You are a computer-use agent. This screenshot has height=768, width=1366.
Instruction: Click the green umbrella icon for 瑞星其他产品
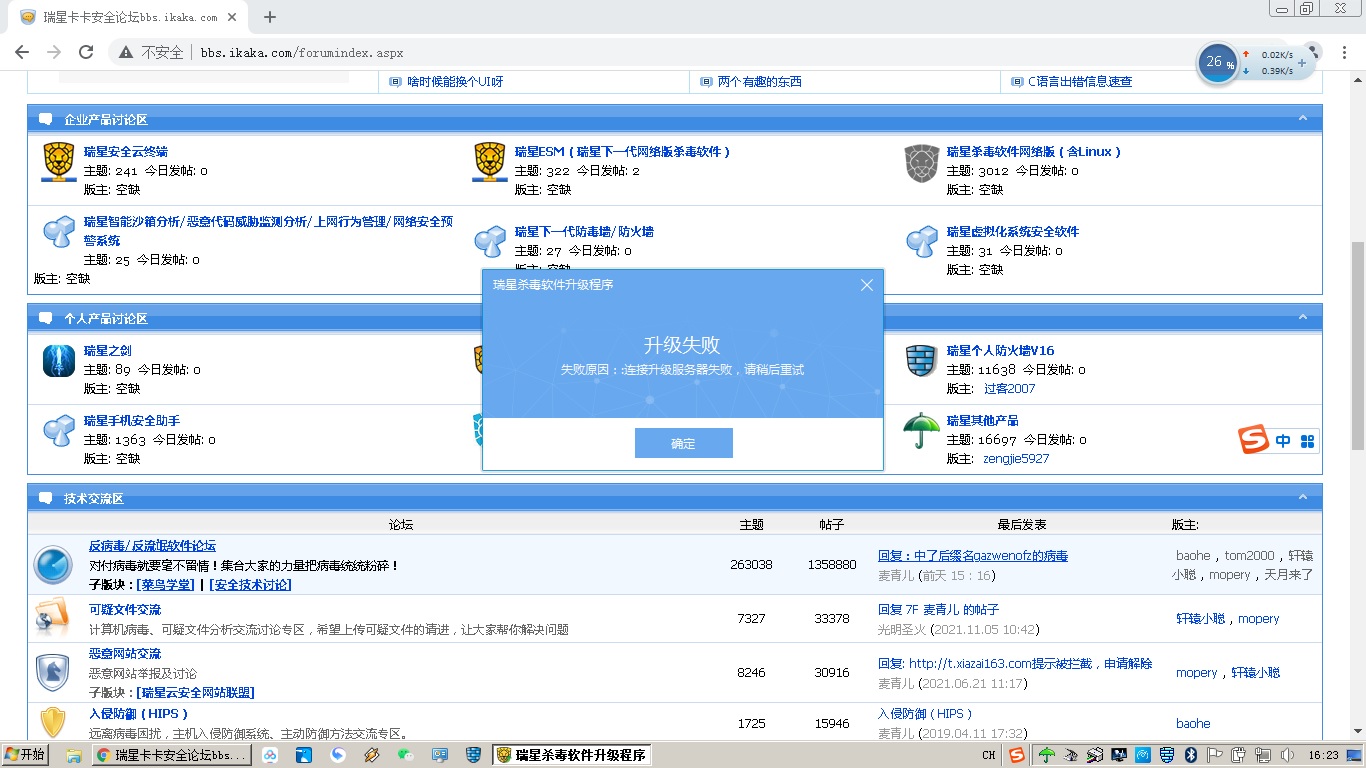(x=922, y=431)
